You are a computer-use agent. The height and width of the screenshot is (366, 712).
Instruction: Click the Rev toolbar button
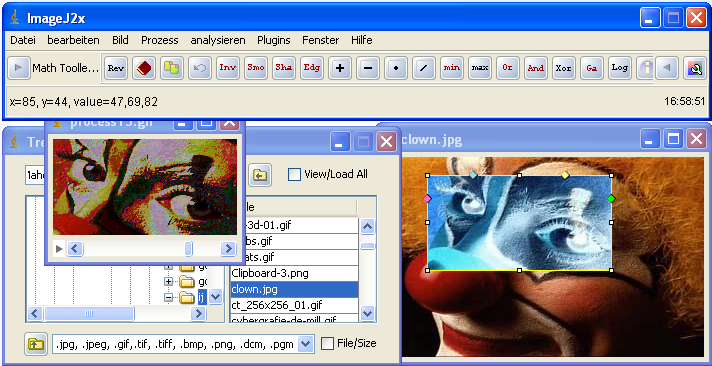tap(116, 68)
